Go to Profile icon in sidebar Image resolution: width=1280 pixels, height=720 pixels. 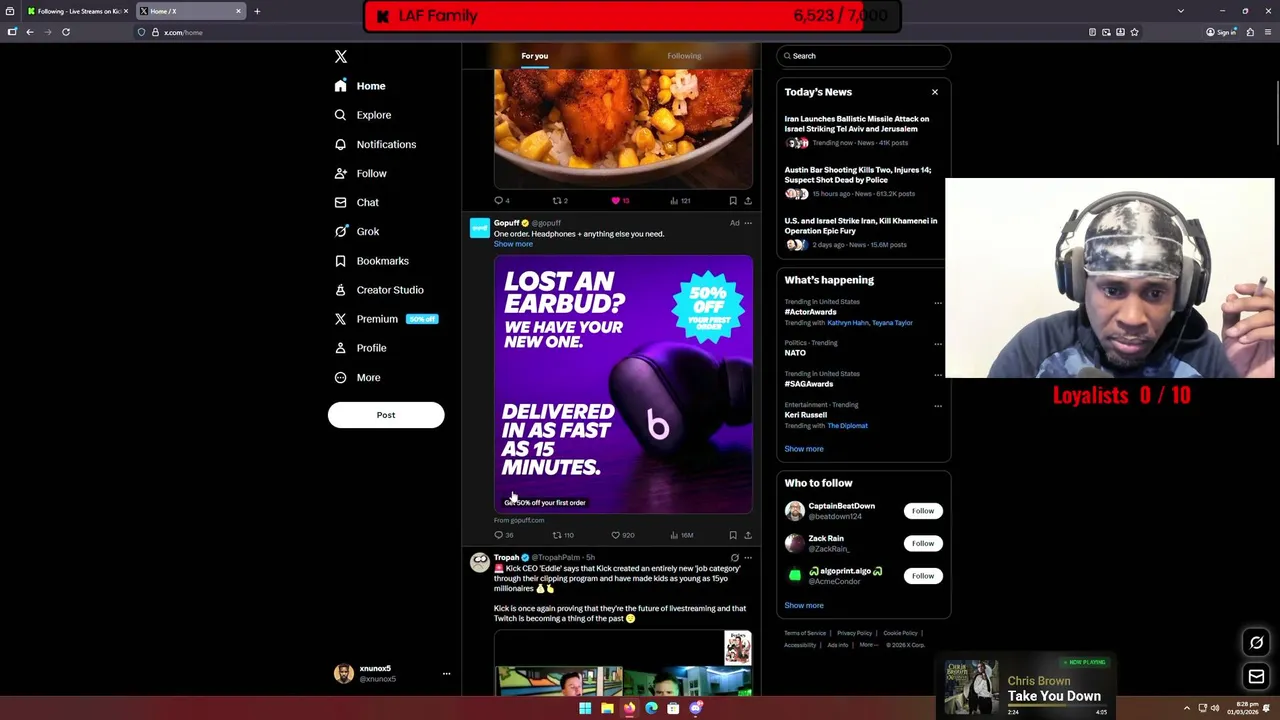(x=341, y=348)
